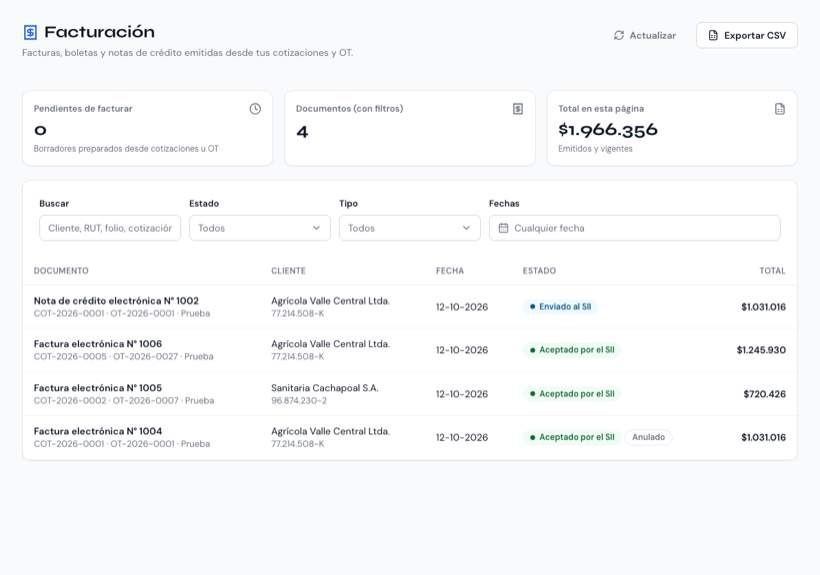This screenshot has height=575, width=820.
Task: Click RUT 96.874.230-2
Action: 299,400
